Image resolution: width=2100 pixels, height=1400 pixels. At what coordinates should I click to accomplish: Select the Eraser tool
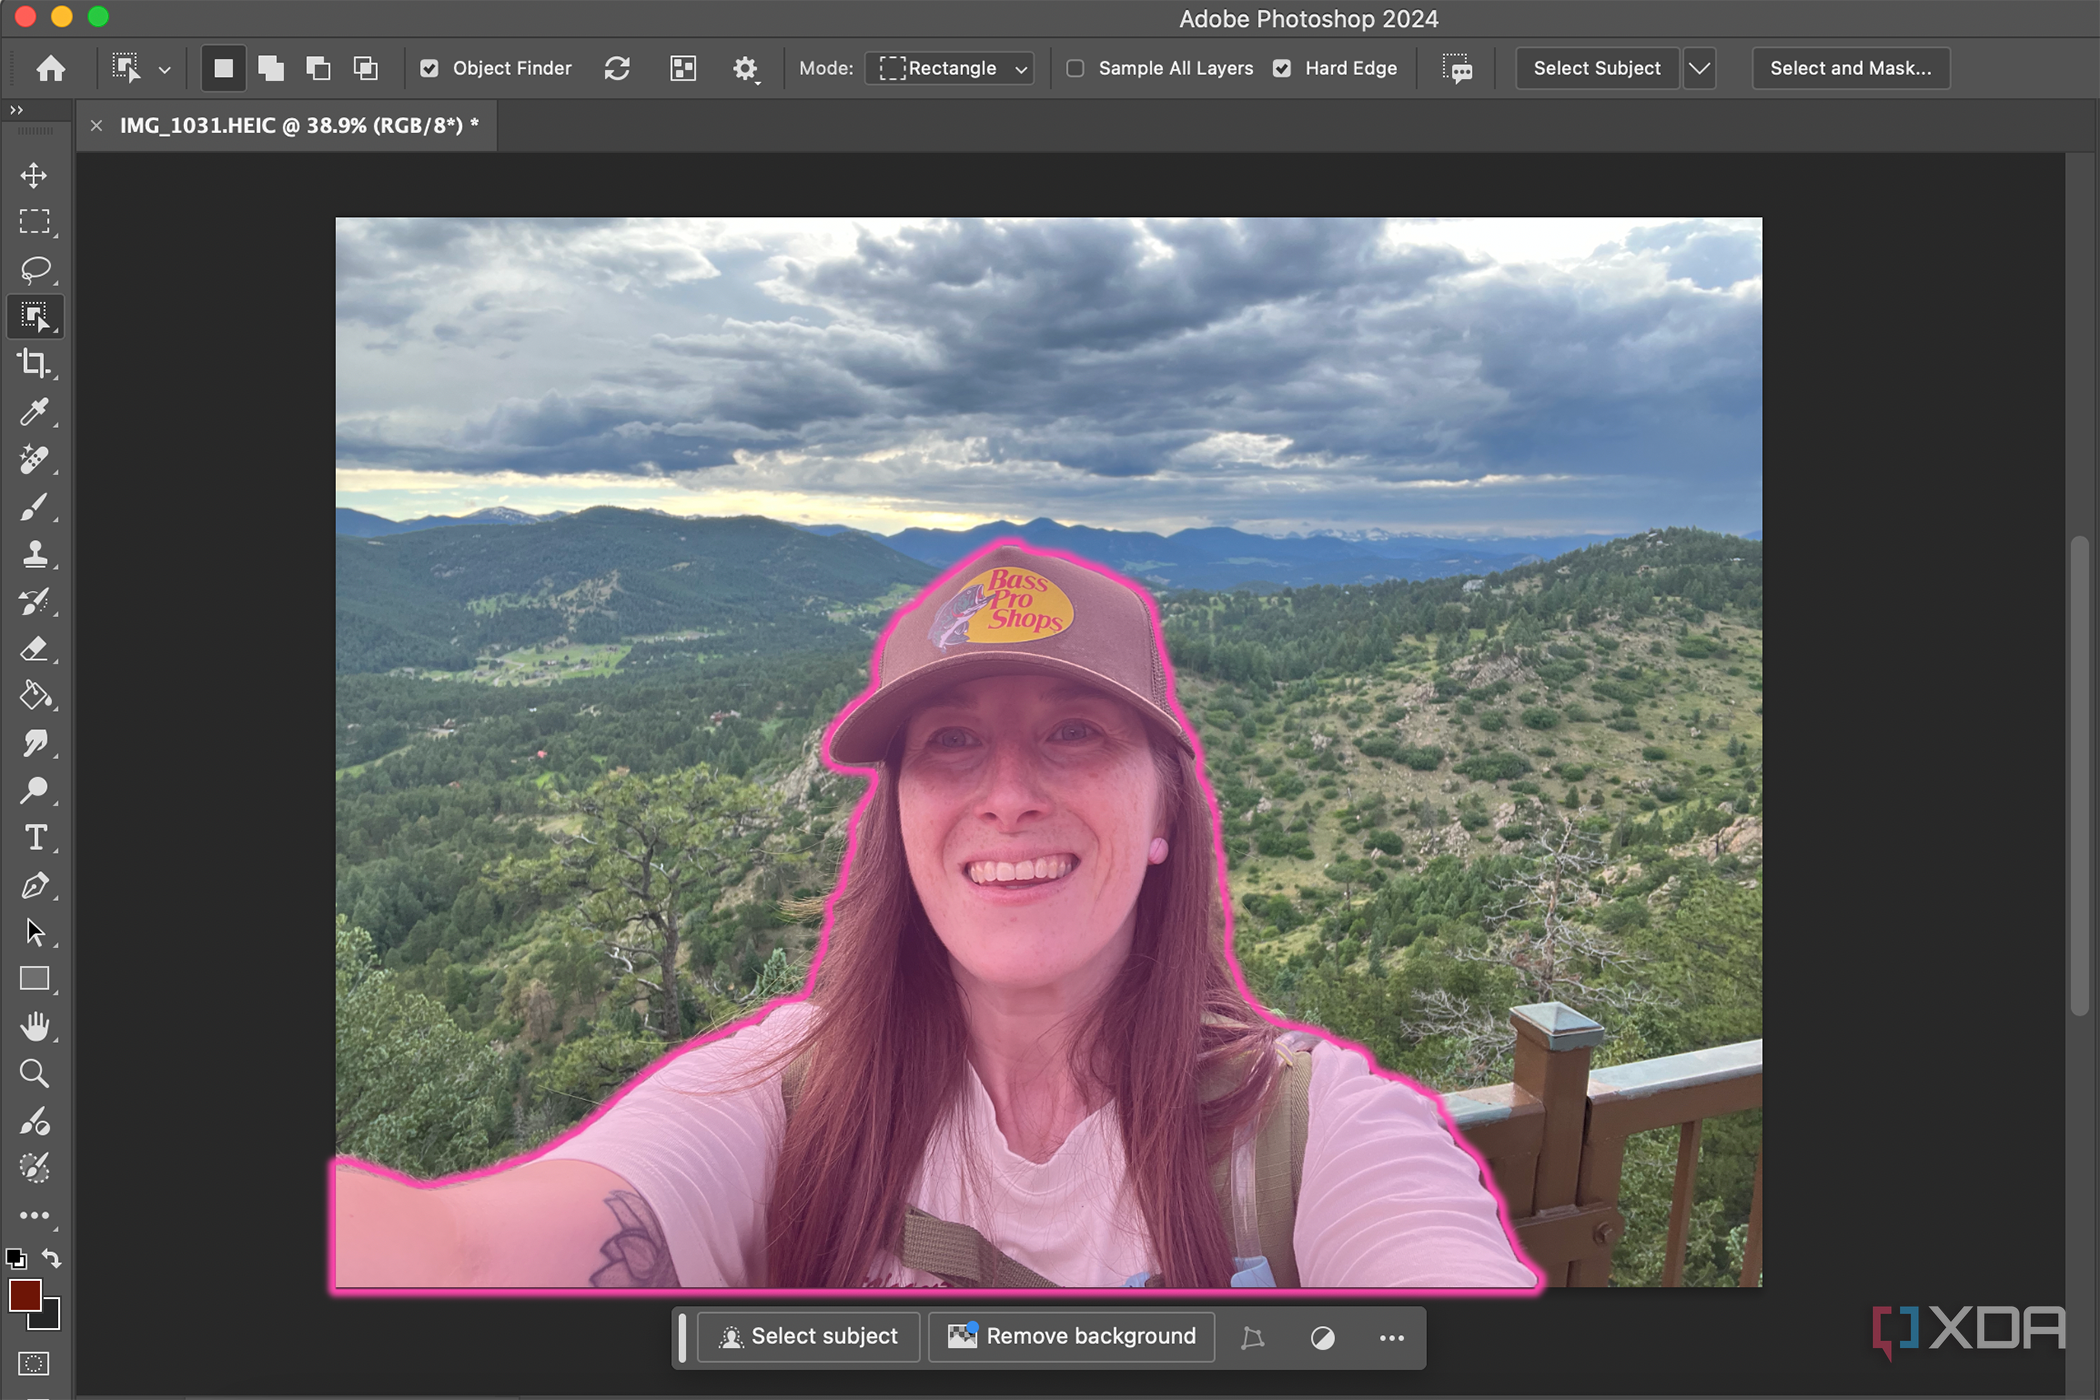34,649
